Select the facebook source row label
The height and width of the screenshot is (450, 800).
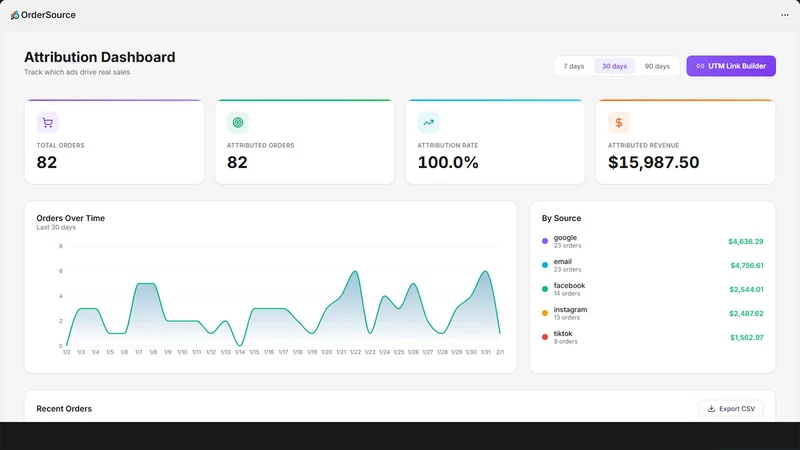569,286
